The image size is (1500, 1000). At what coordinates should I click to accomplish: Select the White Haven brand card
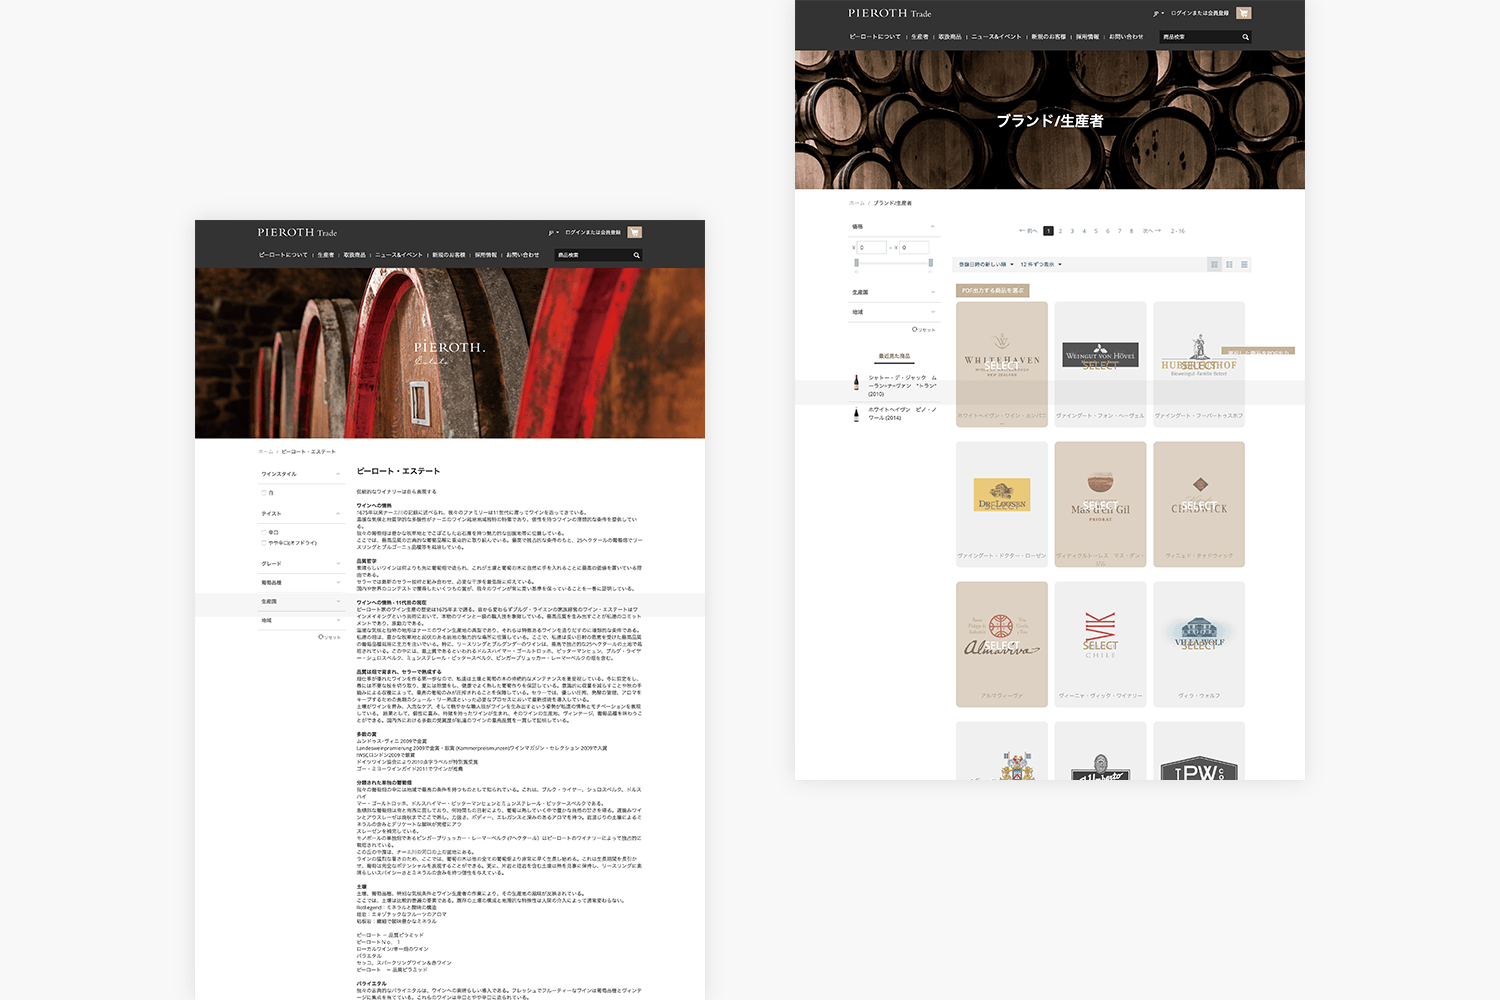pos(1002,364)
